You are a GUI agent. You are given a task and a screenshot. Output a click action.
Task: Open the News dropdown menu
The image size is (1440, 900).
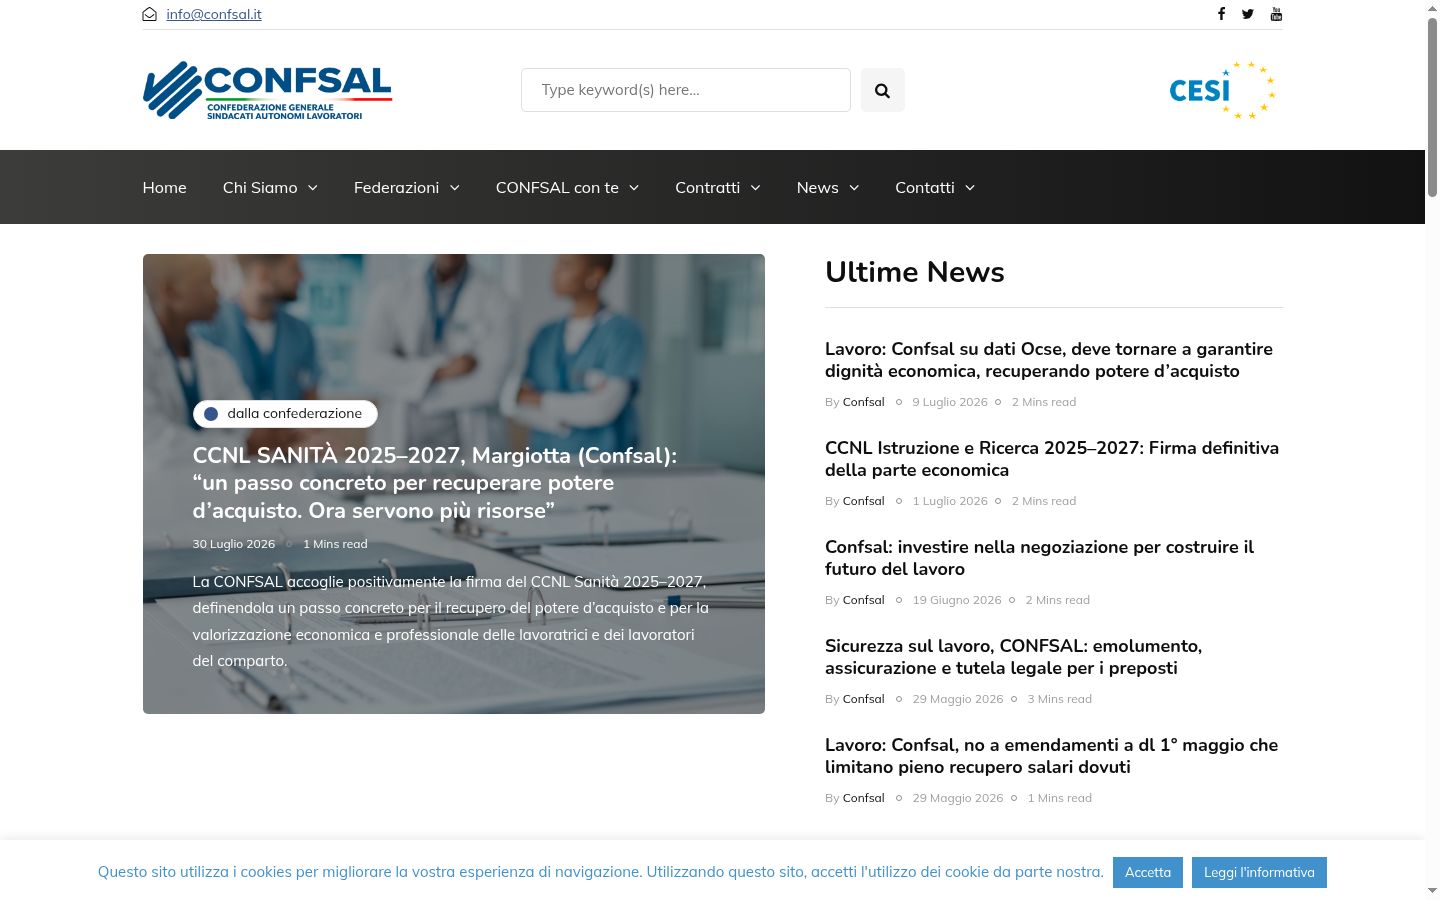point(828,187)
